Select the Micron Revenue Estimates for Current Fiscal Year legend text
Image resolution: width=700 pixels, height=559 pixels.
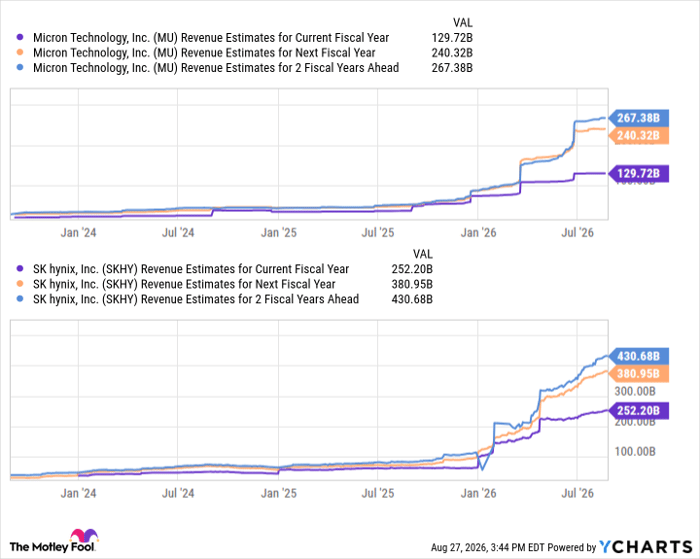[211, 38]
